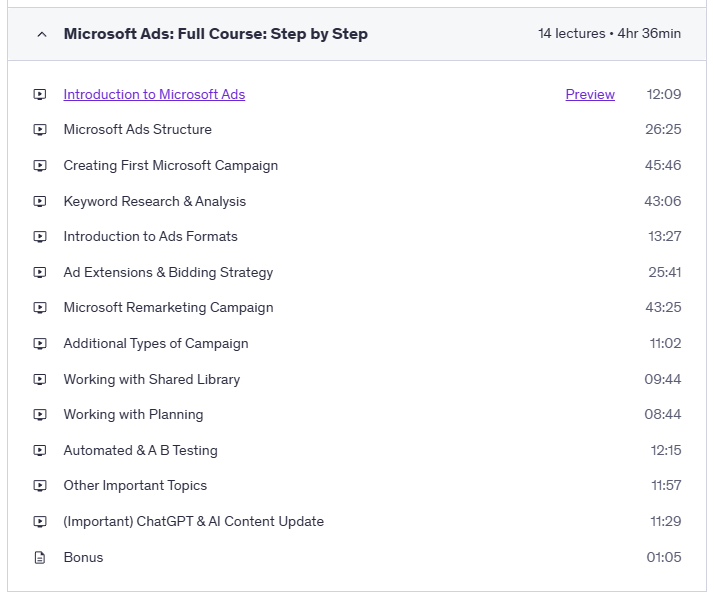Select the Additional Types of Campaign lecture
This screenshot has width=714, height=600.
[x=156, y=344]
